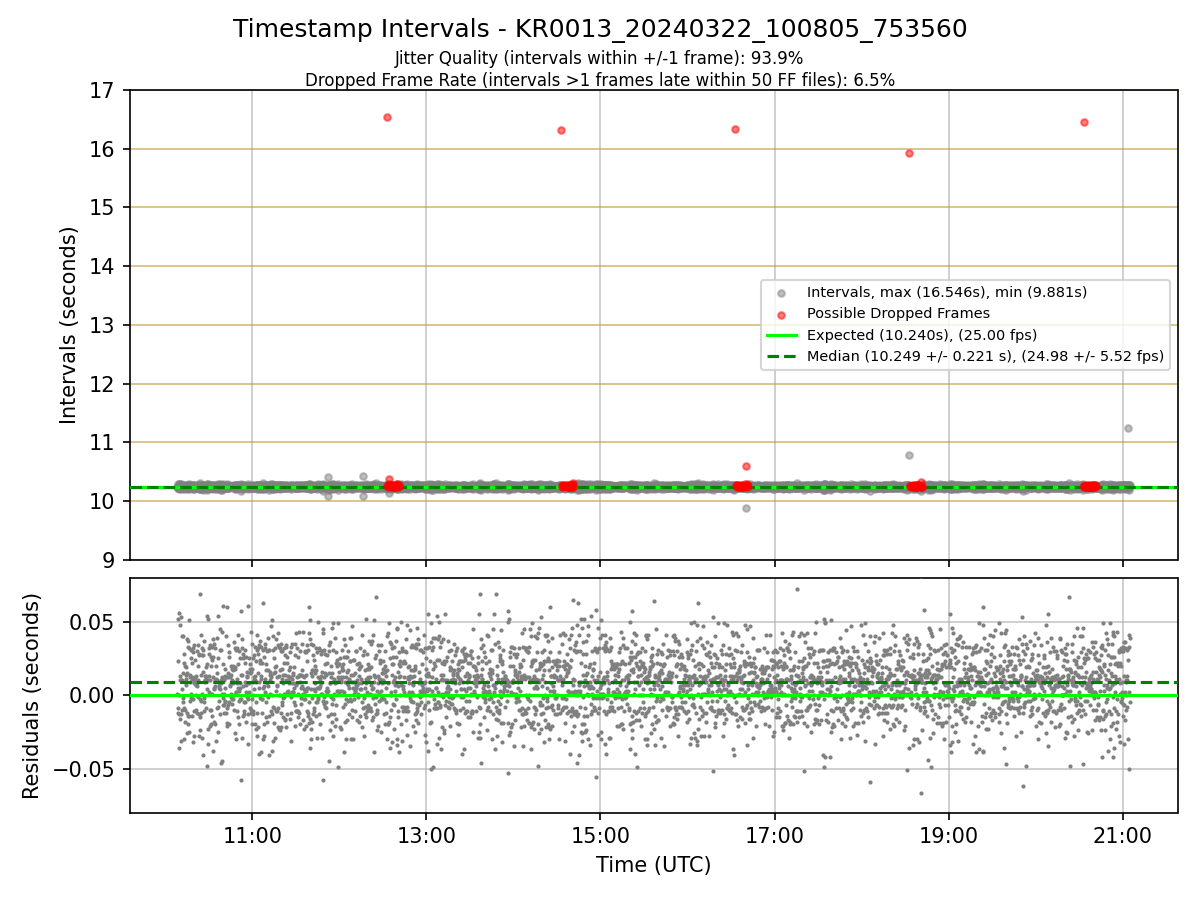
Task: Click the red outlier point near 20:30 above 16
Action: tap(1084, 122)
